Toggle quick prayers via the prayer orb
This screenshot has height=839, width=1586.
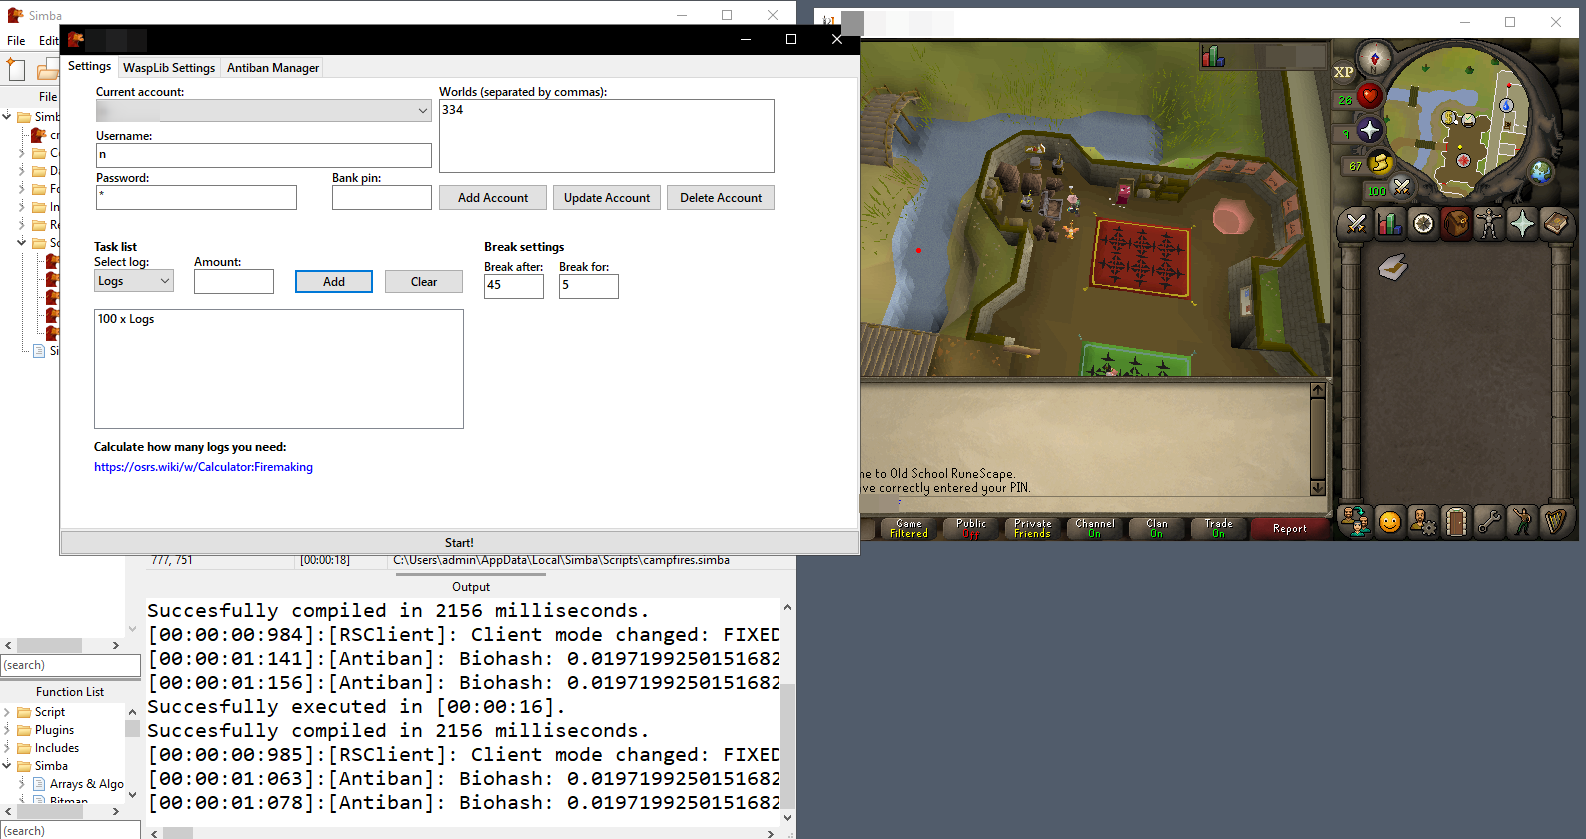coord(1369,130)
